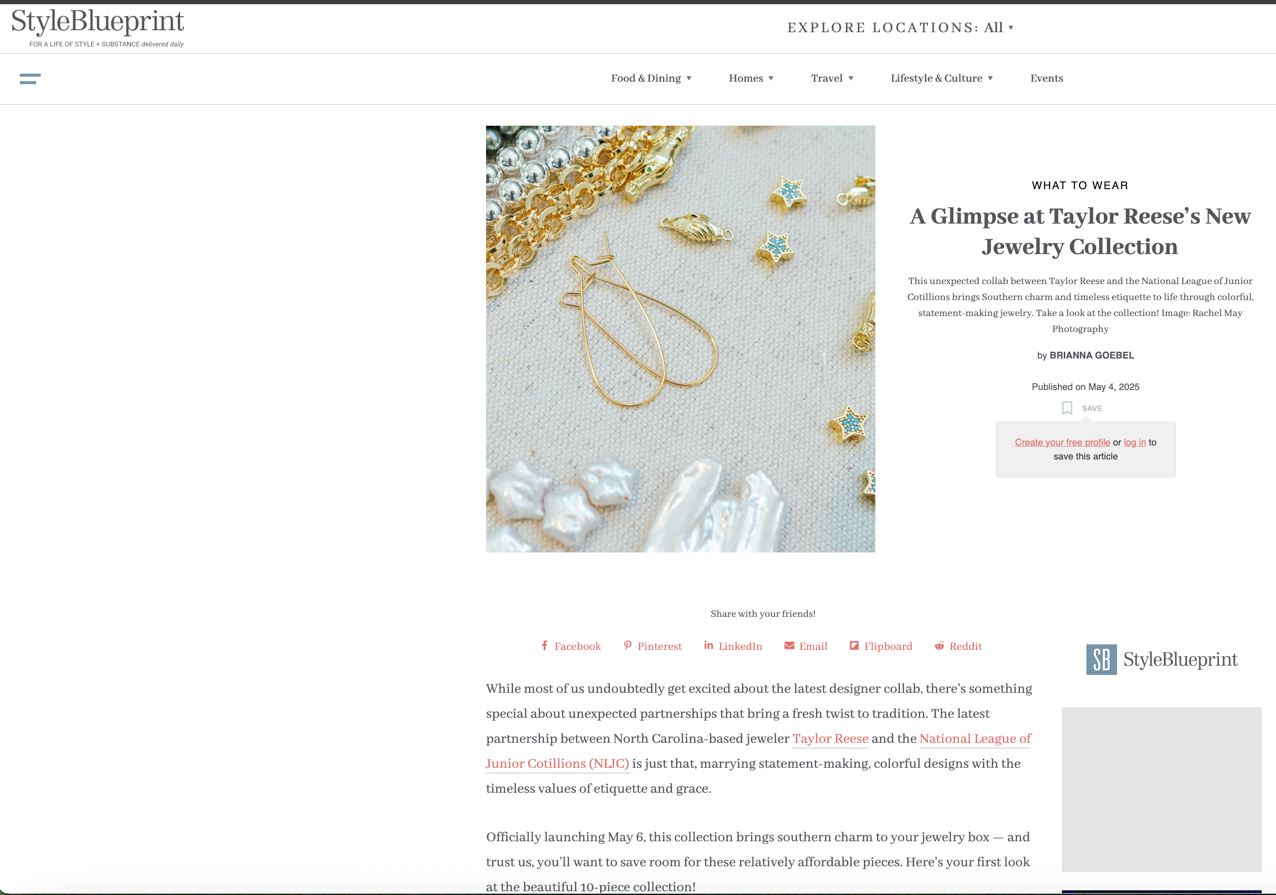Go to the Events page

click(1046, 78)
